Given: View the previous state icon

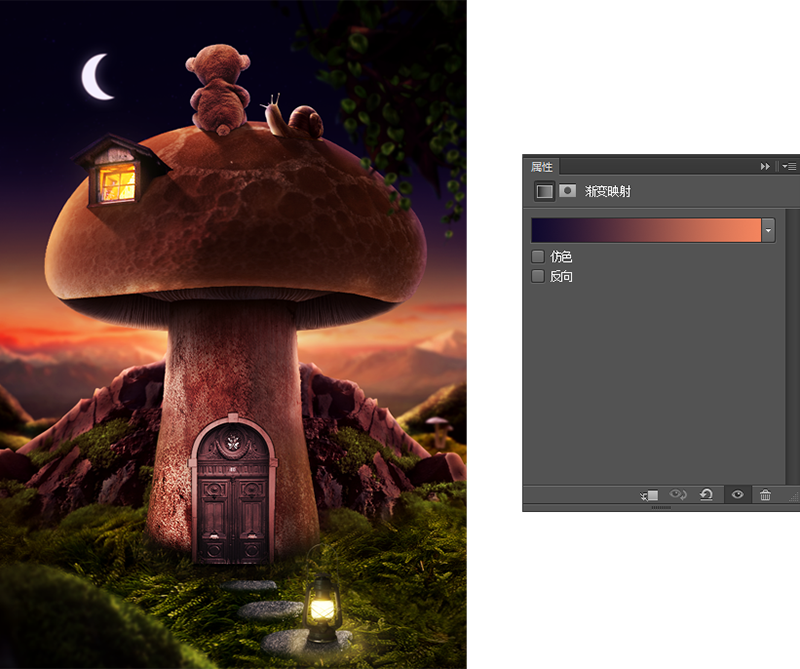Looking at the screenshot, I should coord(678,494).
